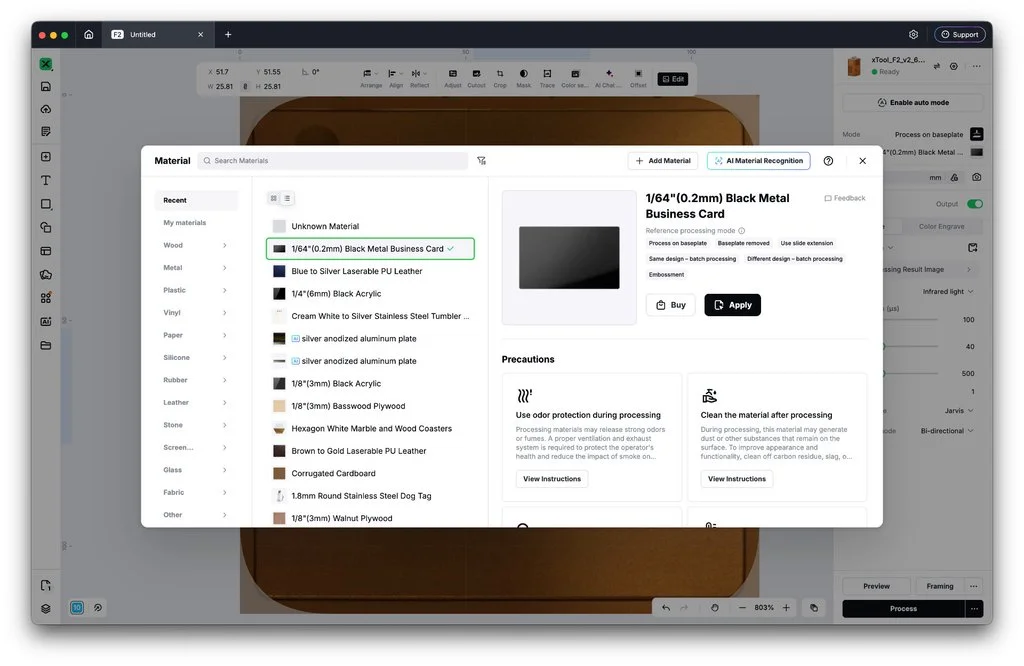Zoom out with the minus icon
This screenshot has width=1024, height=666.
(742, 607)
